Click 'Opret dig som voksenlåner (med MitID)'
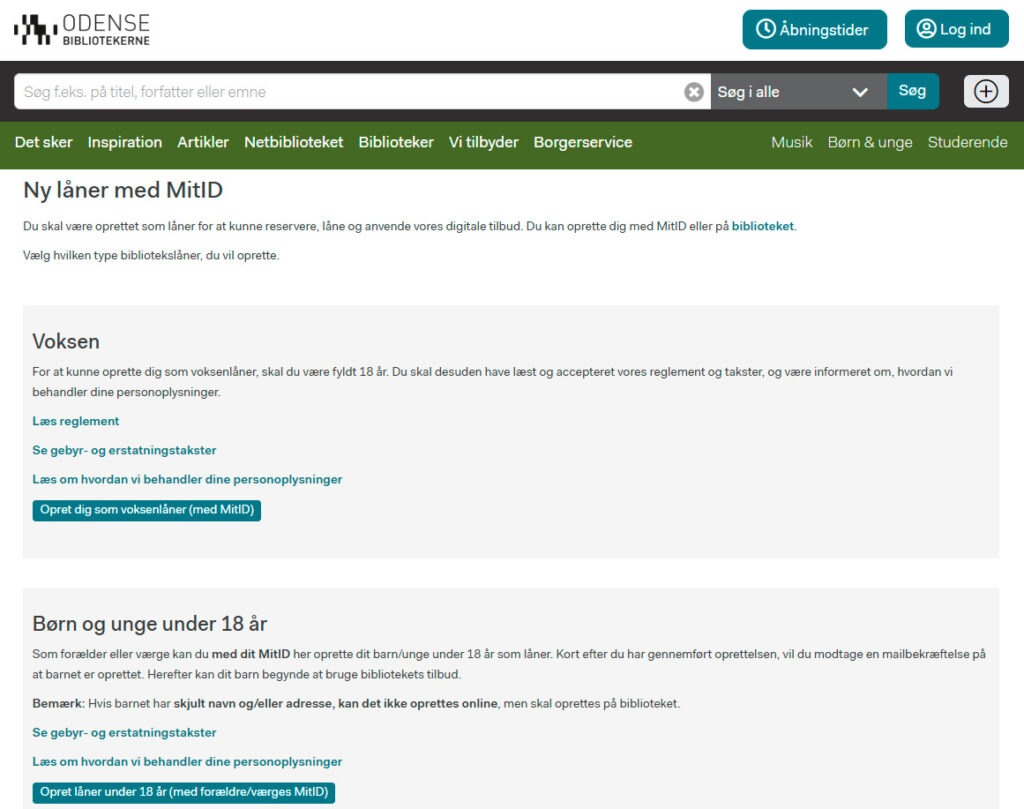This screenshot has width=1024, height=809. coord(147,510)
